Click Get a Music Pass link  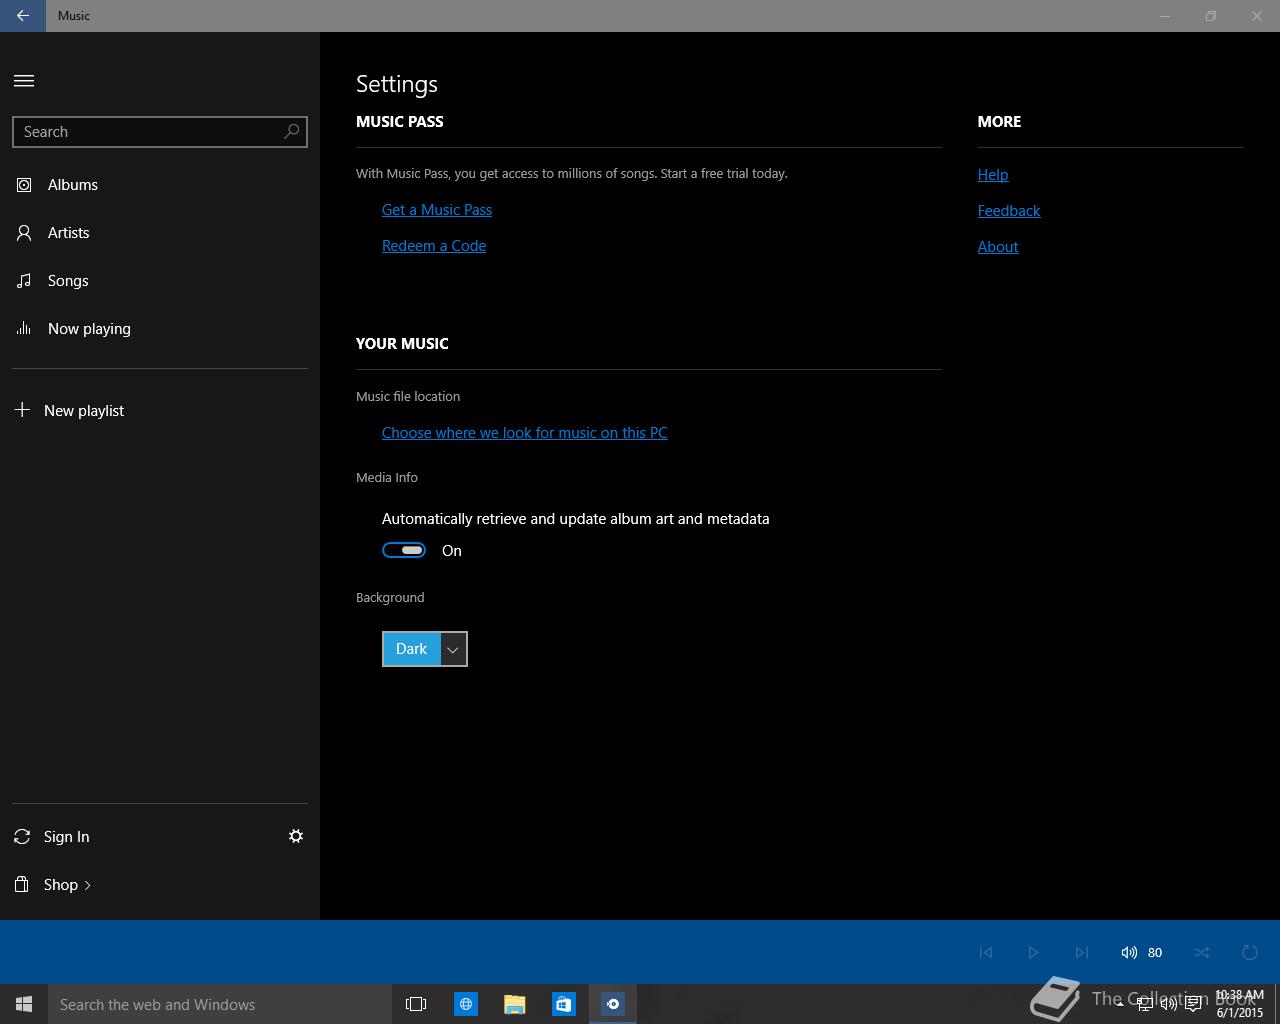point(437,210)
